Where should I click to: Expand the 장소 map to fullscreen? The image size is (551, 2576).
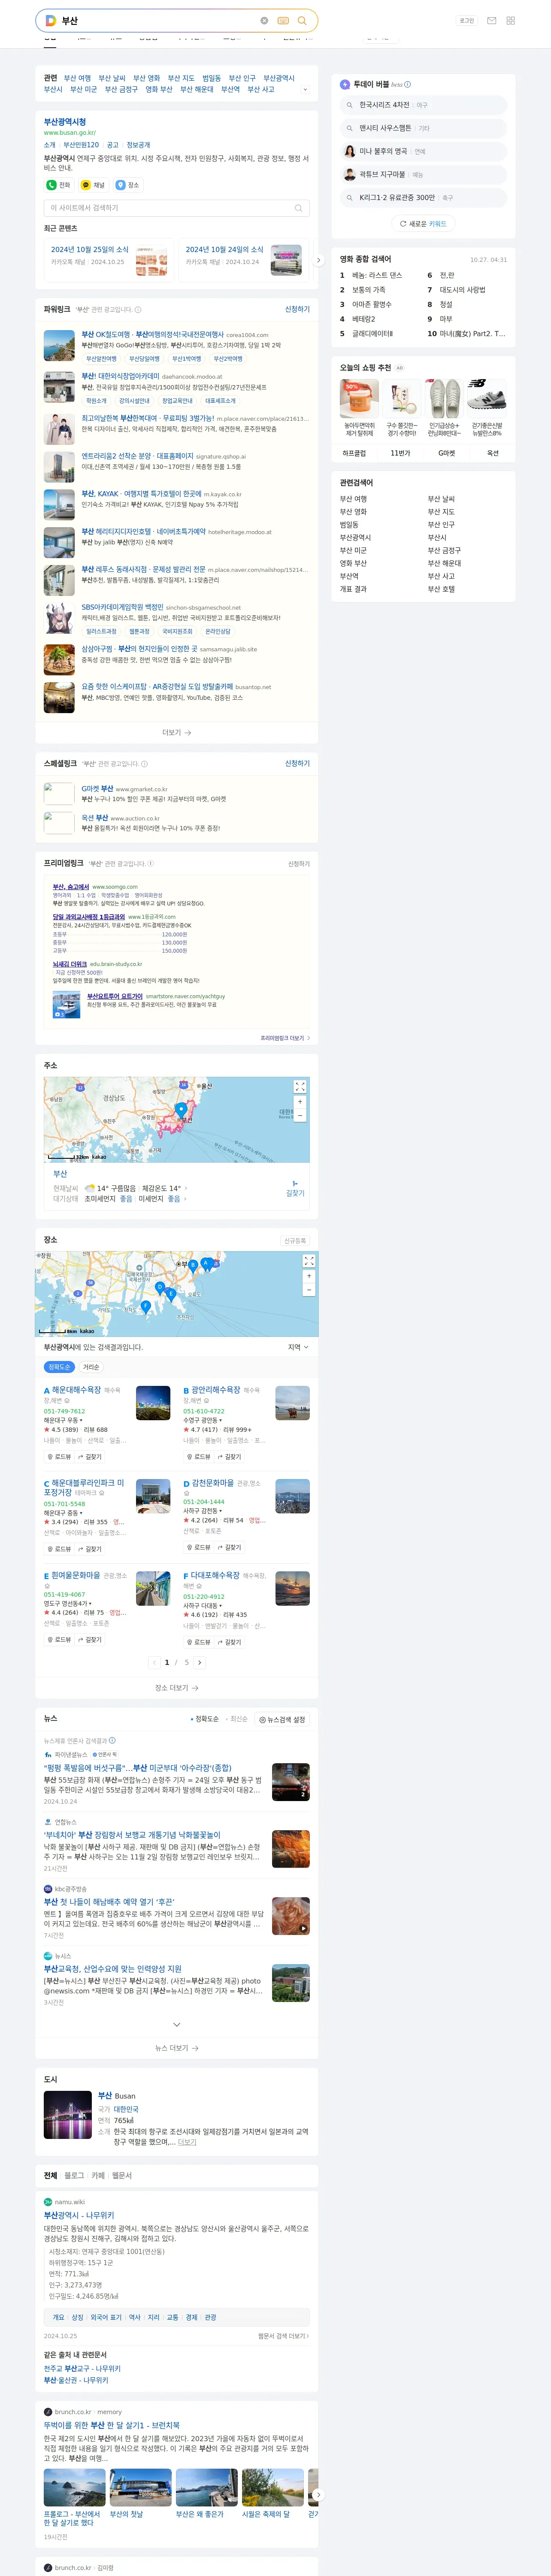pyautogui.click(x=308, y=1261)
